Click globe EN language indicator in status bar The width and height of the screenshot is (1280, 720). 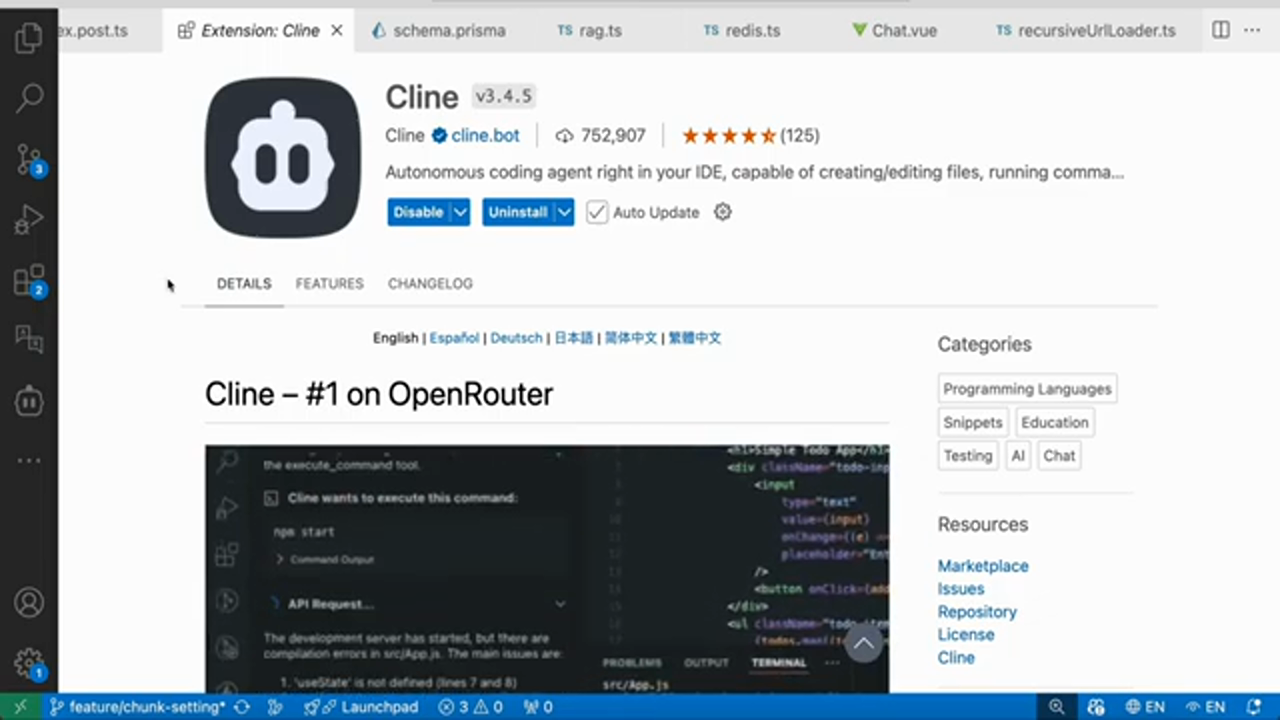pyautogui.click(x=1145, y=707)
